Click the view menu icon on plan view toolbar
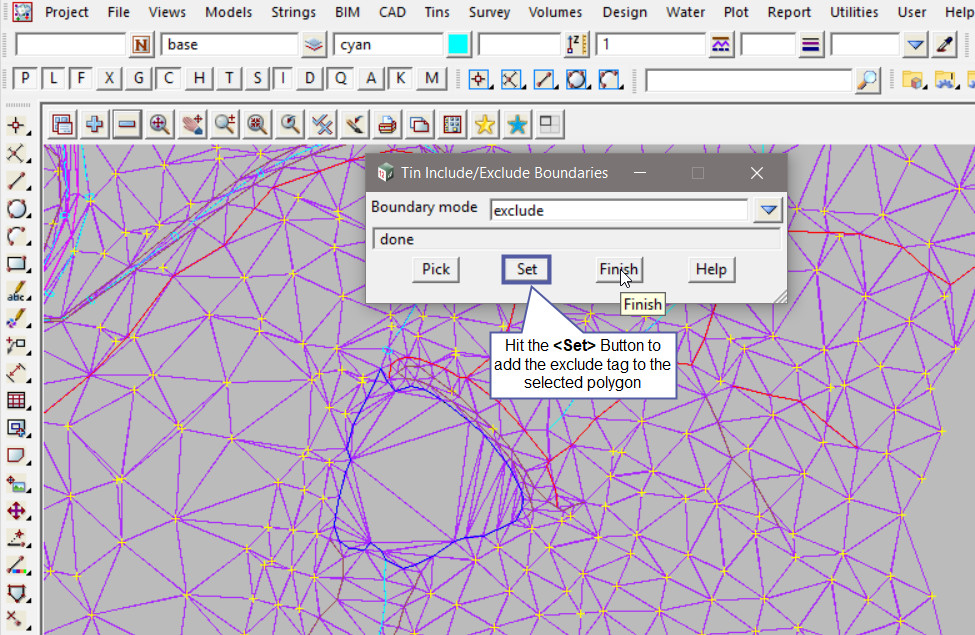Viewport: 975px width, 635px height. pyautogui.click(x=62, y=125)
